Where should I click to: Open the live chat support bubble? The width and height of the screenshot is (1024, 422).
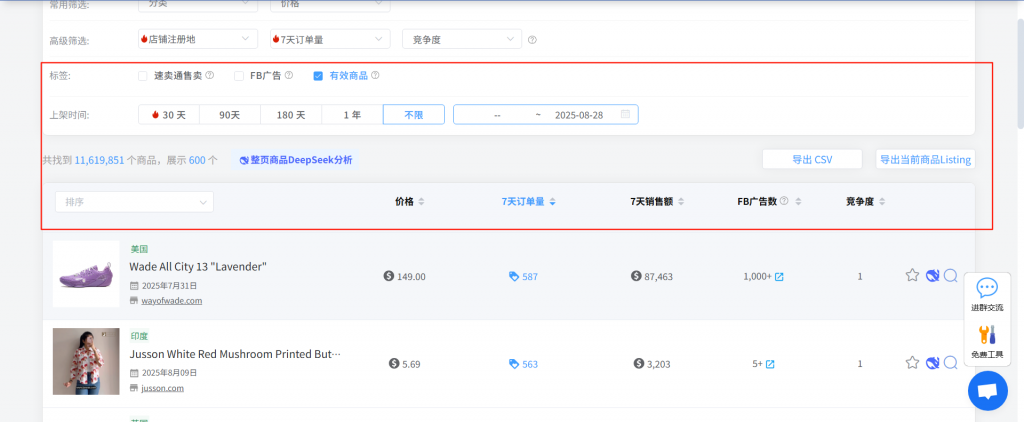pyautogui.click(x=987, y=391)
